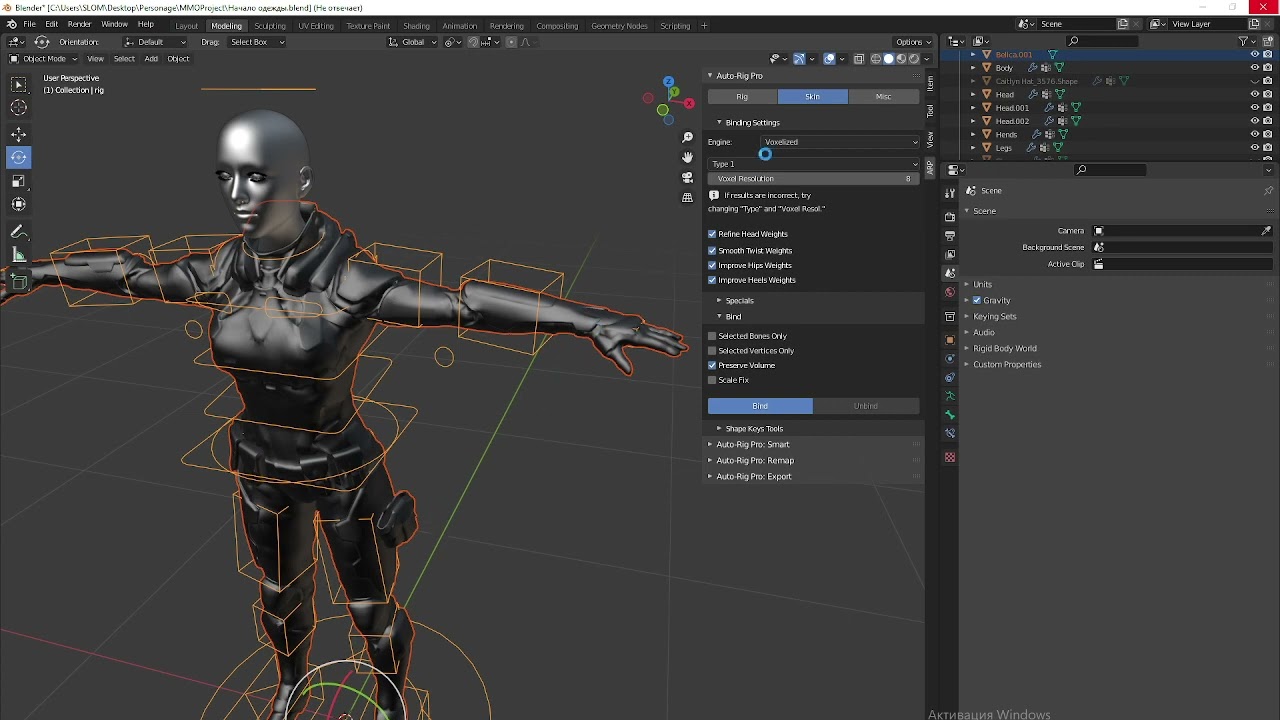
Task: Select the Legs object in the outliner
Action: click(1004, 148)
